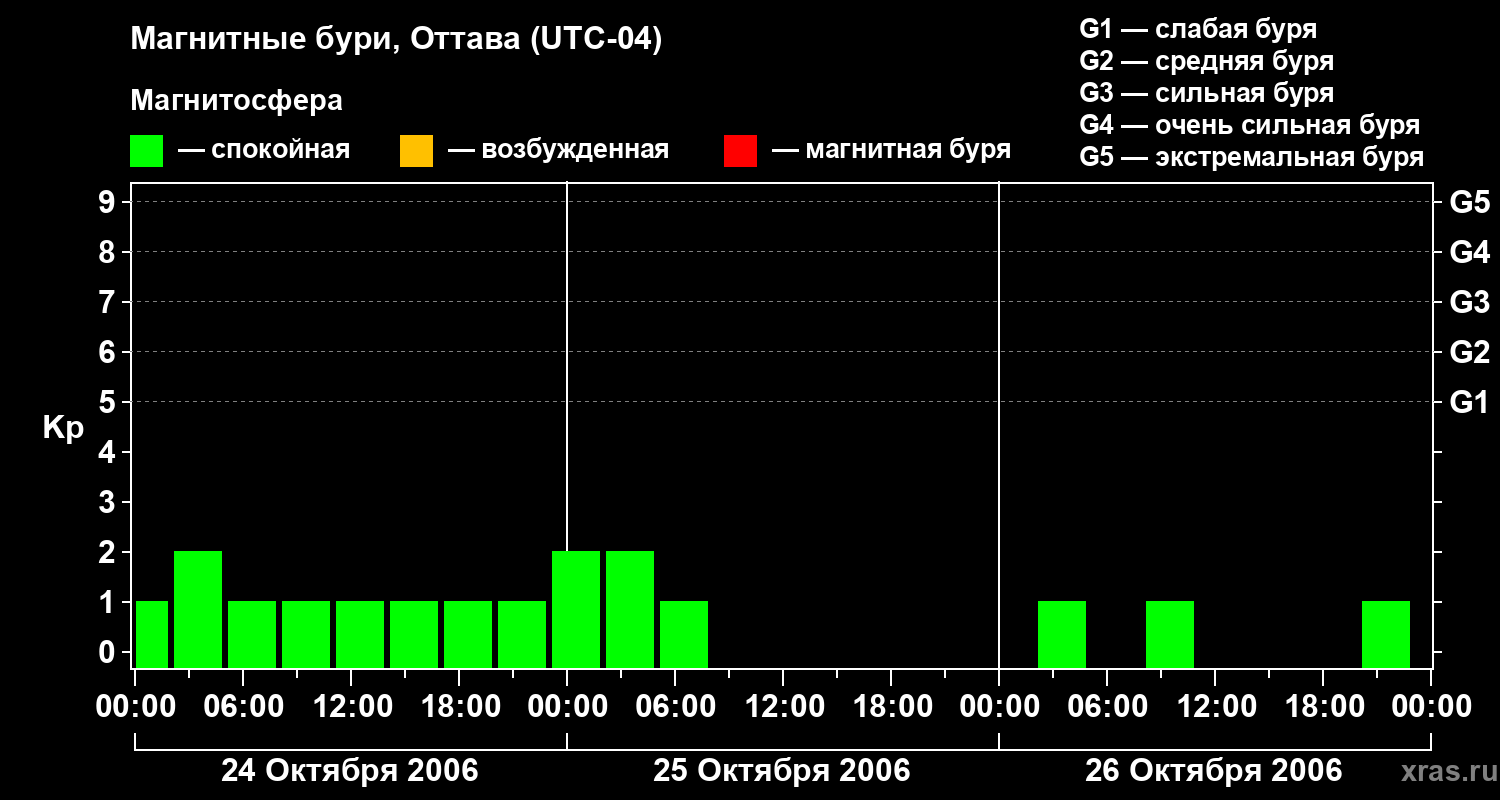
Task: Click the Kp 2 bar early morning 24 October
Action: [198, 610]
